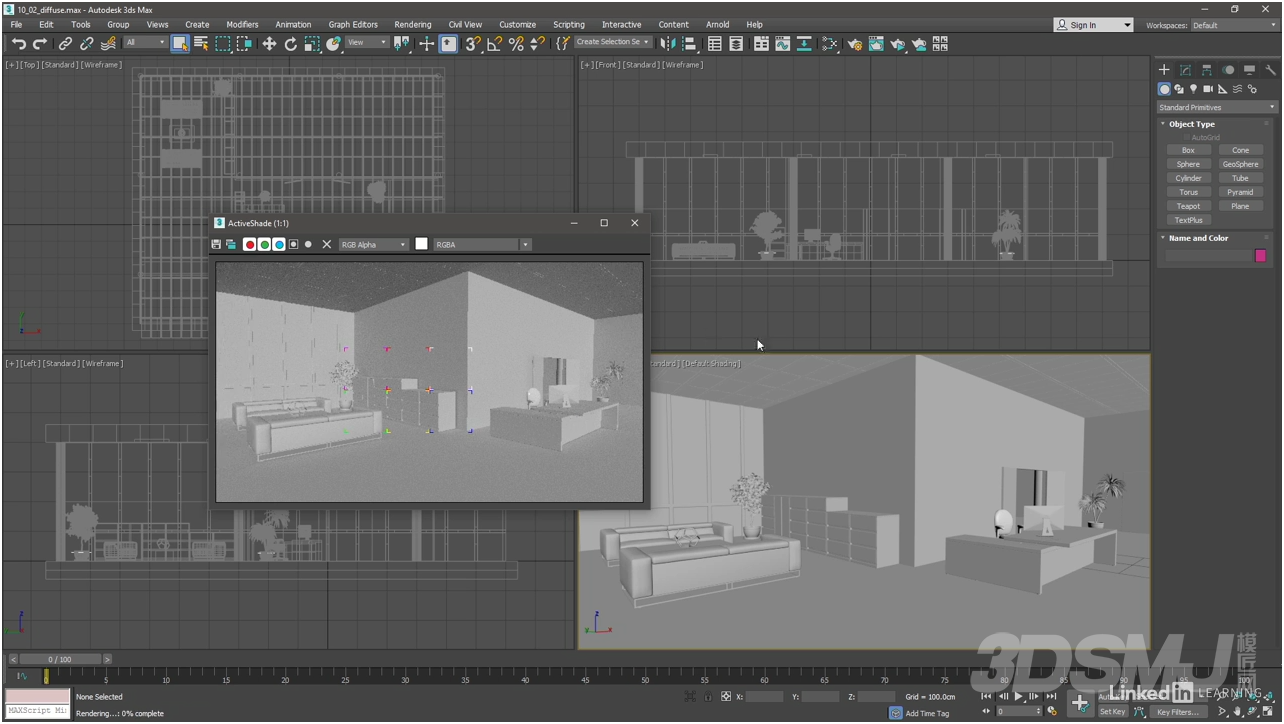Viewport: 1284px width, 724px height.
Task: Click Use Pivot Point Center icon
Action: [402, 44]
